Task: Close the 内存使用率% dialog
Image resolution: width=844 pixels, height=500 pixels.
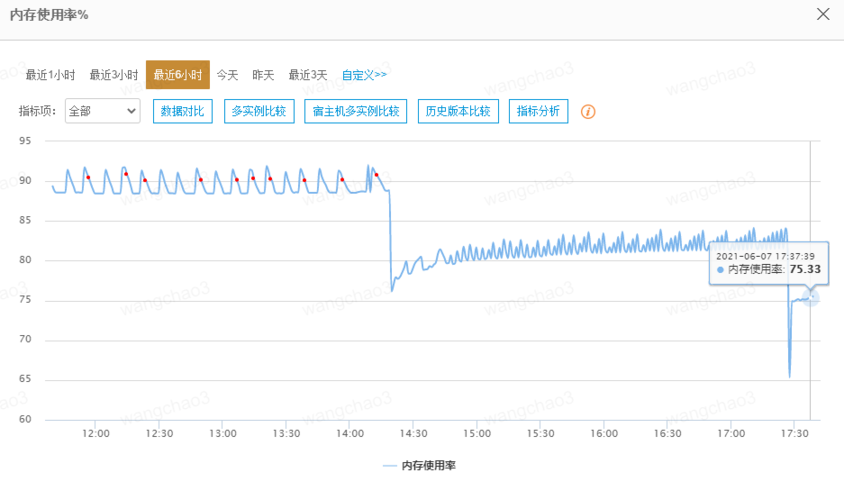Action: [822, 14]
